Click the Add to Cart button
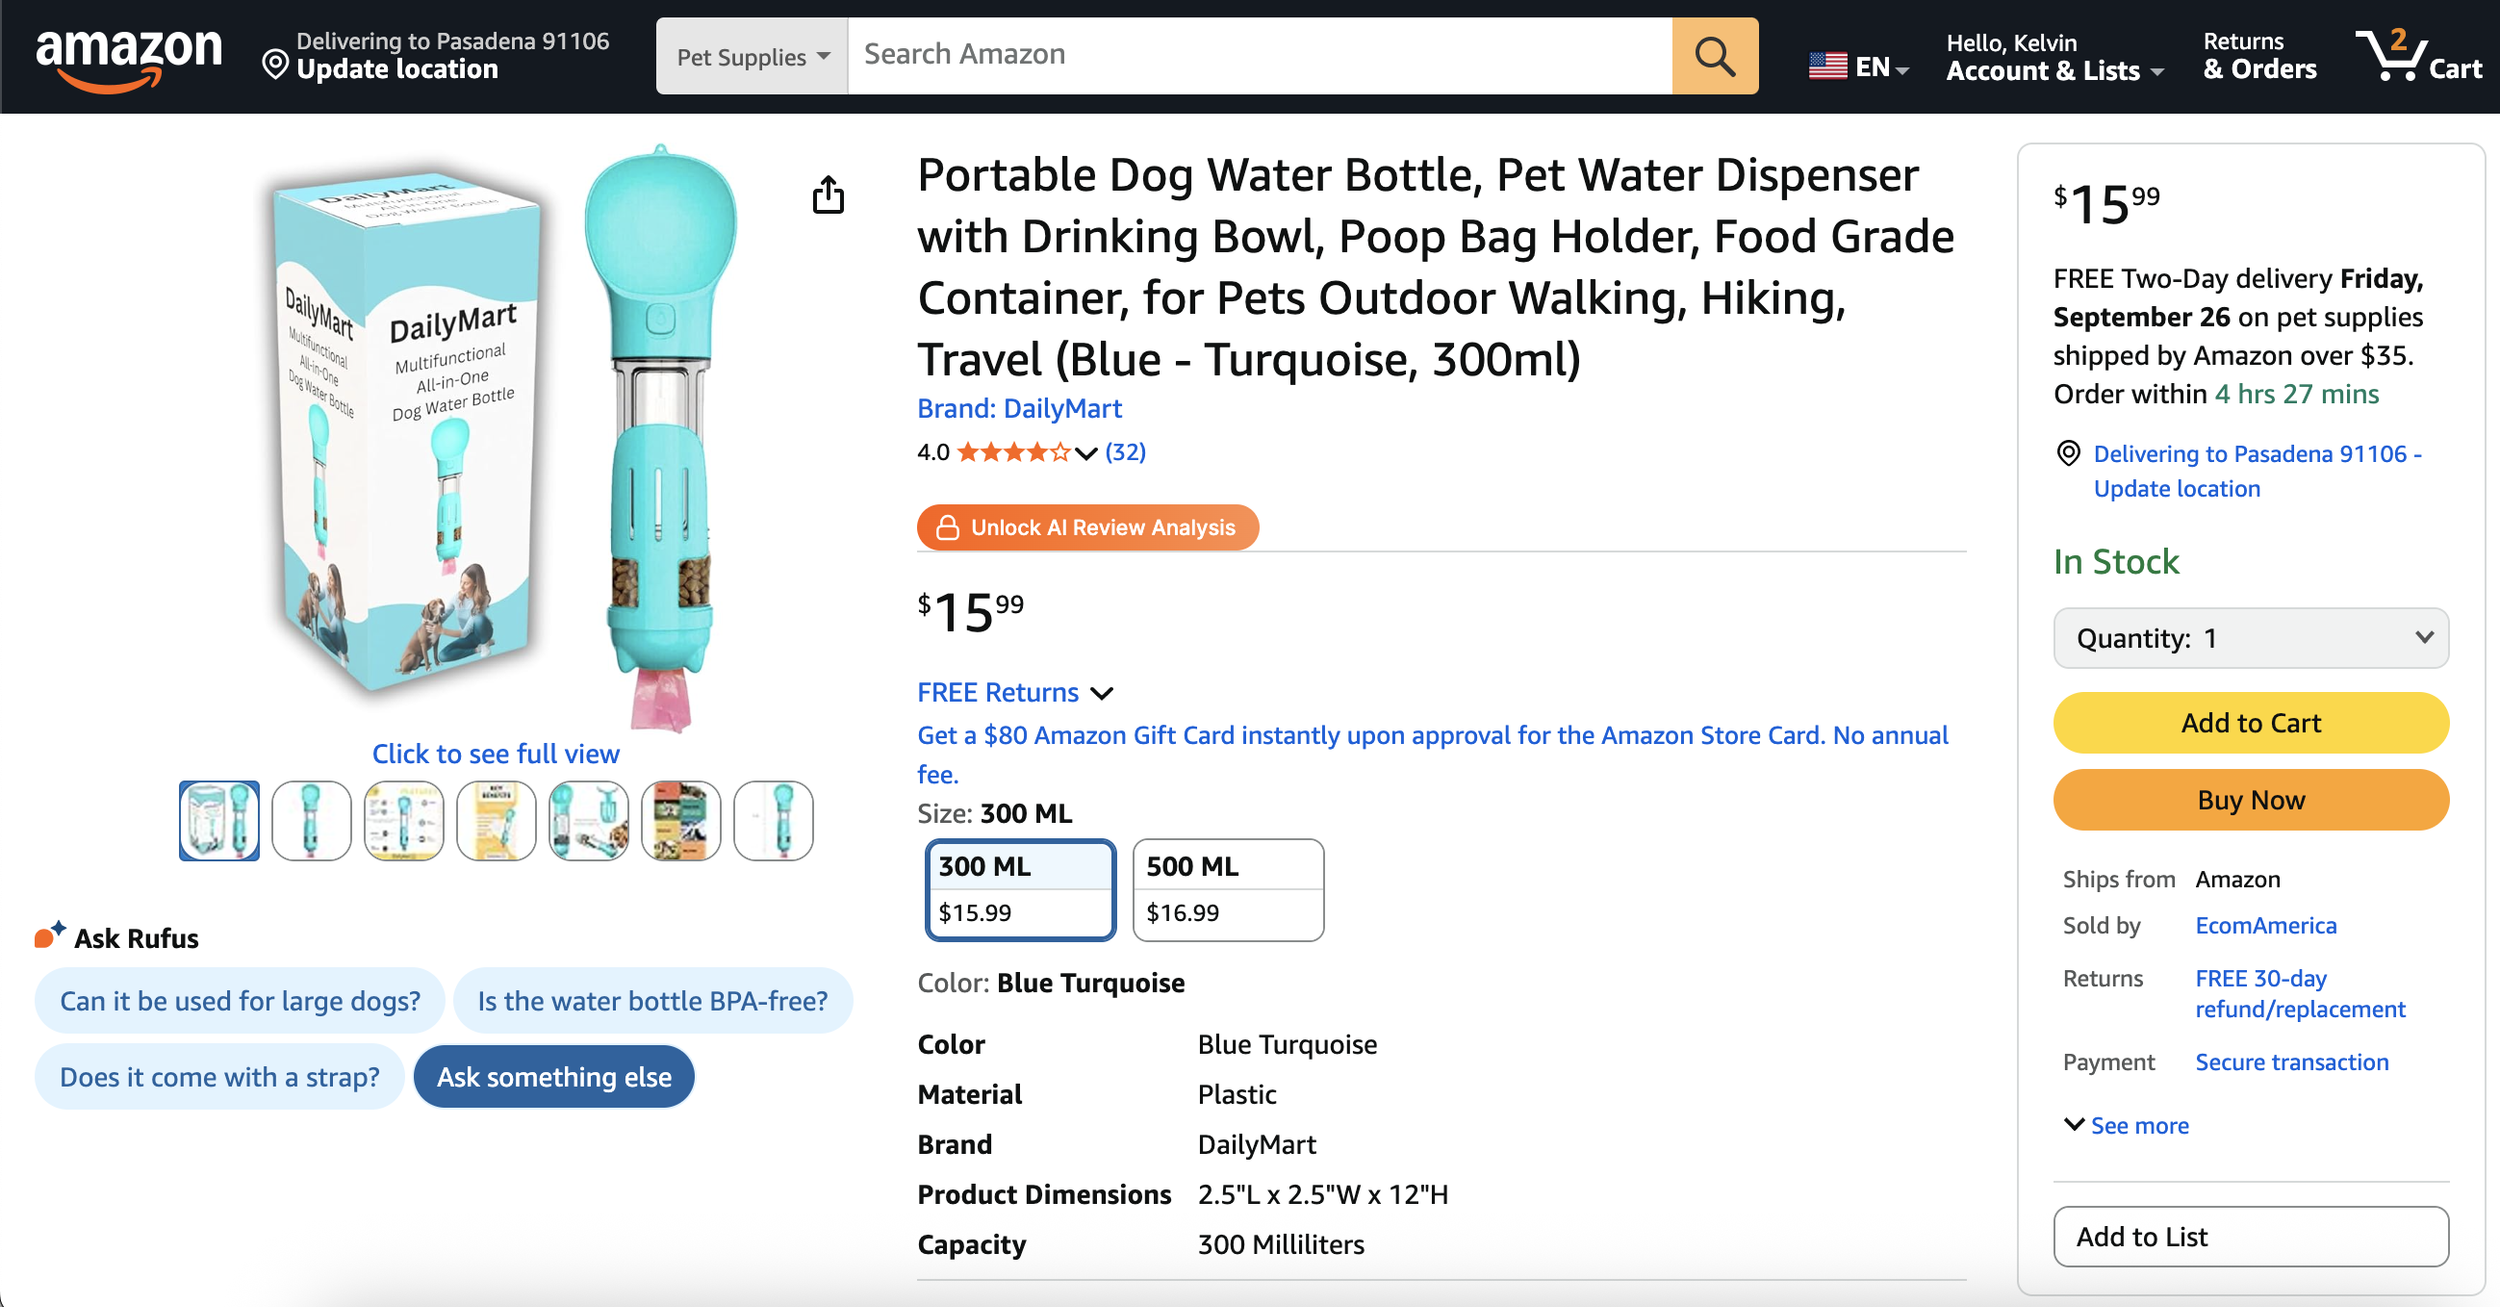2500x1307 pixels. click(x=2250, y=722)
